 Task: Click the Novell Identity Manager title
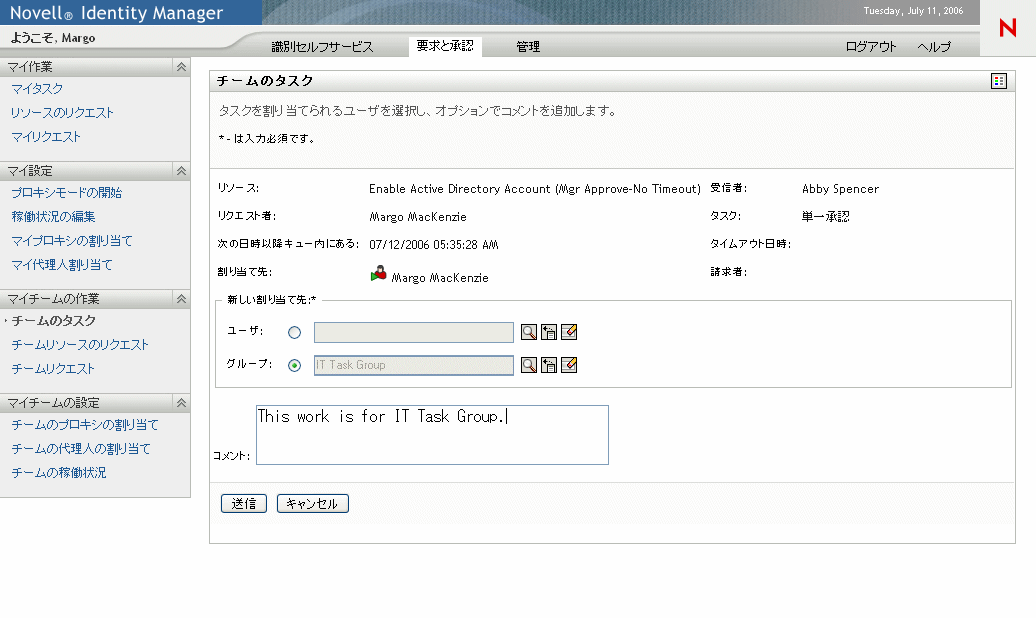[x=116, y=13]
